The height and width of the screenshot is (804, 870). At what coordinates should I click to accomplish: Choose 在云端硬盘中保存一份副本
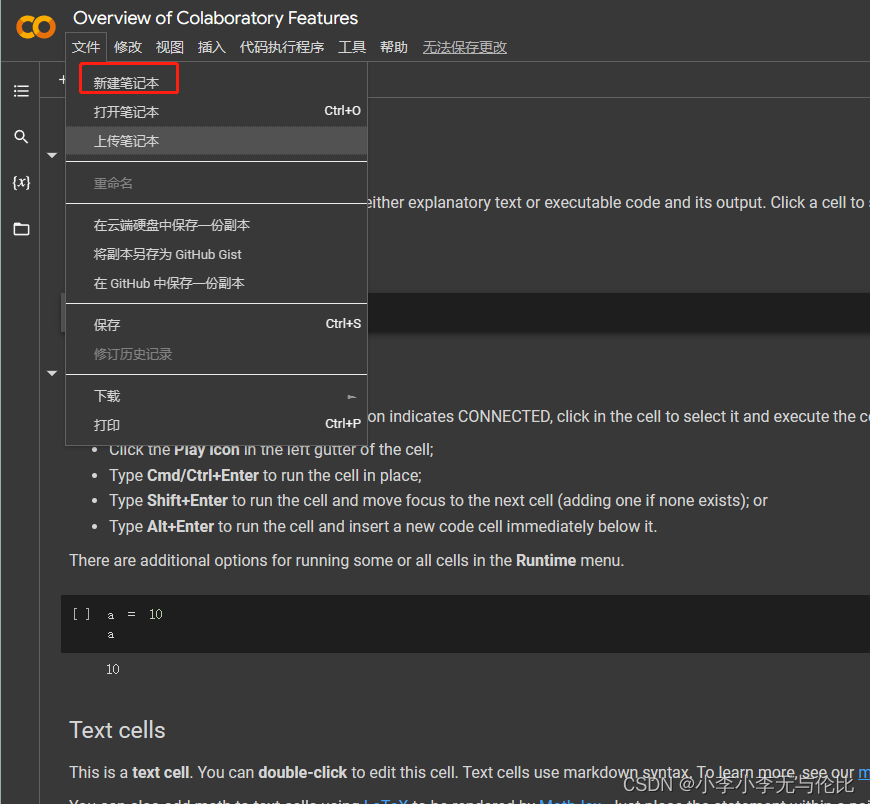[216, 225]
